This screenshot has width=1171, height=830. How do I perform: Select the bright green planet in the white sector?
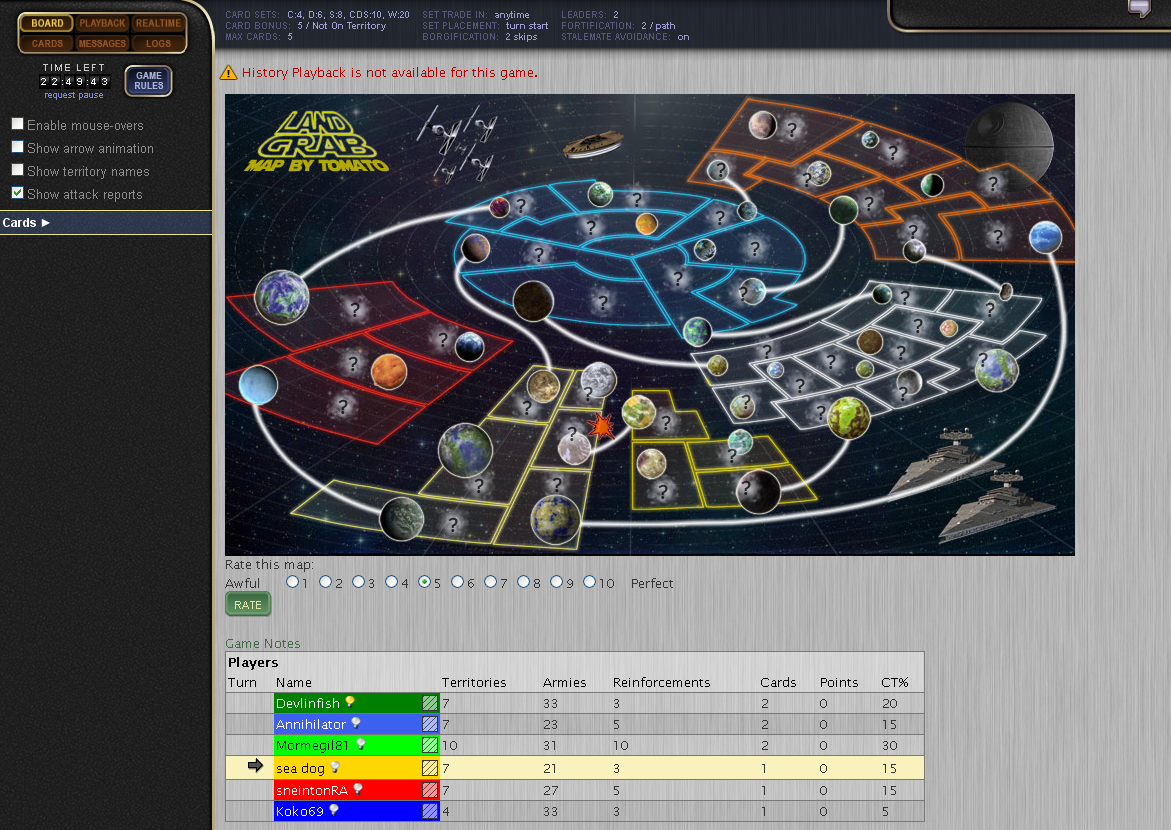point(849,416)
